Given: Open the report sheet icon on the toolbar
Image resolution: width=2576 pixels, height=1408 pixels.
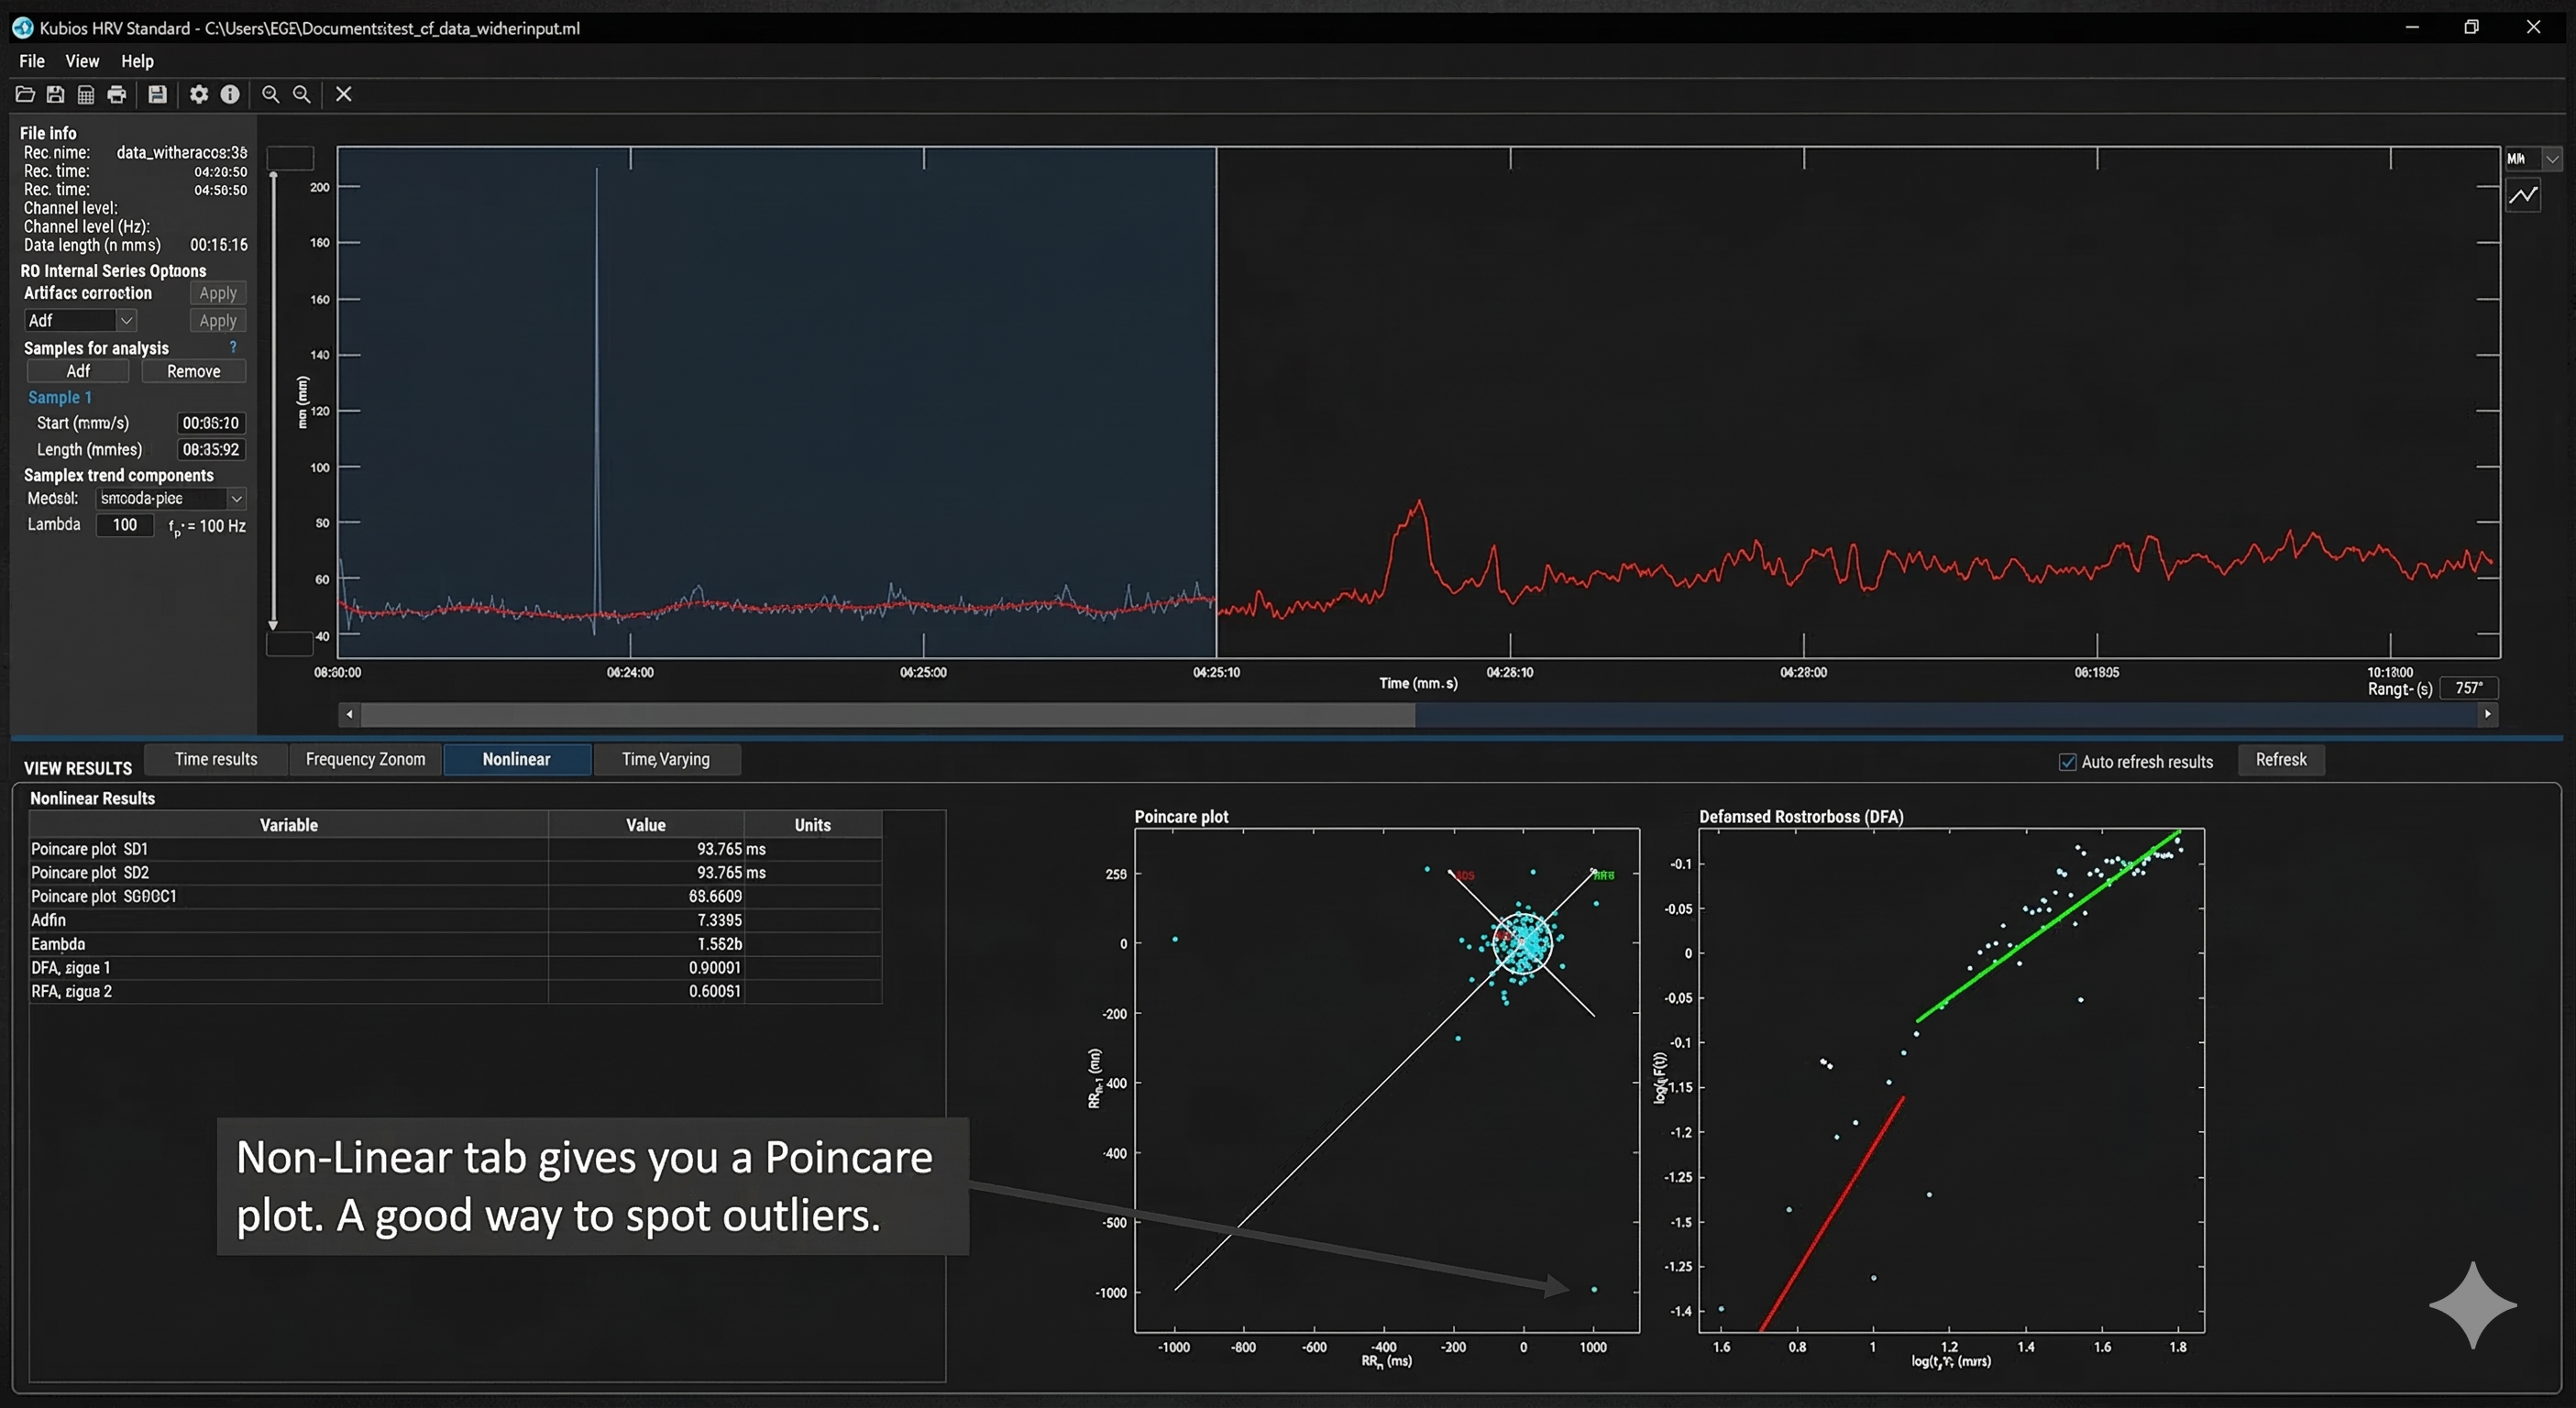Looking at the screenshot, I should (x=86, y=94).
